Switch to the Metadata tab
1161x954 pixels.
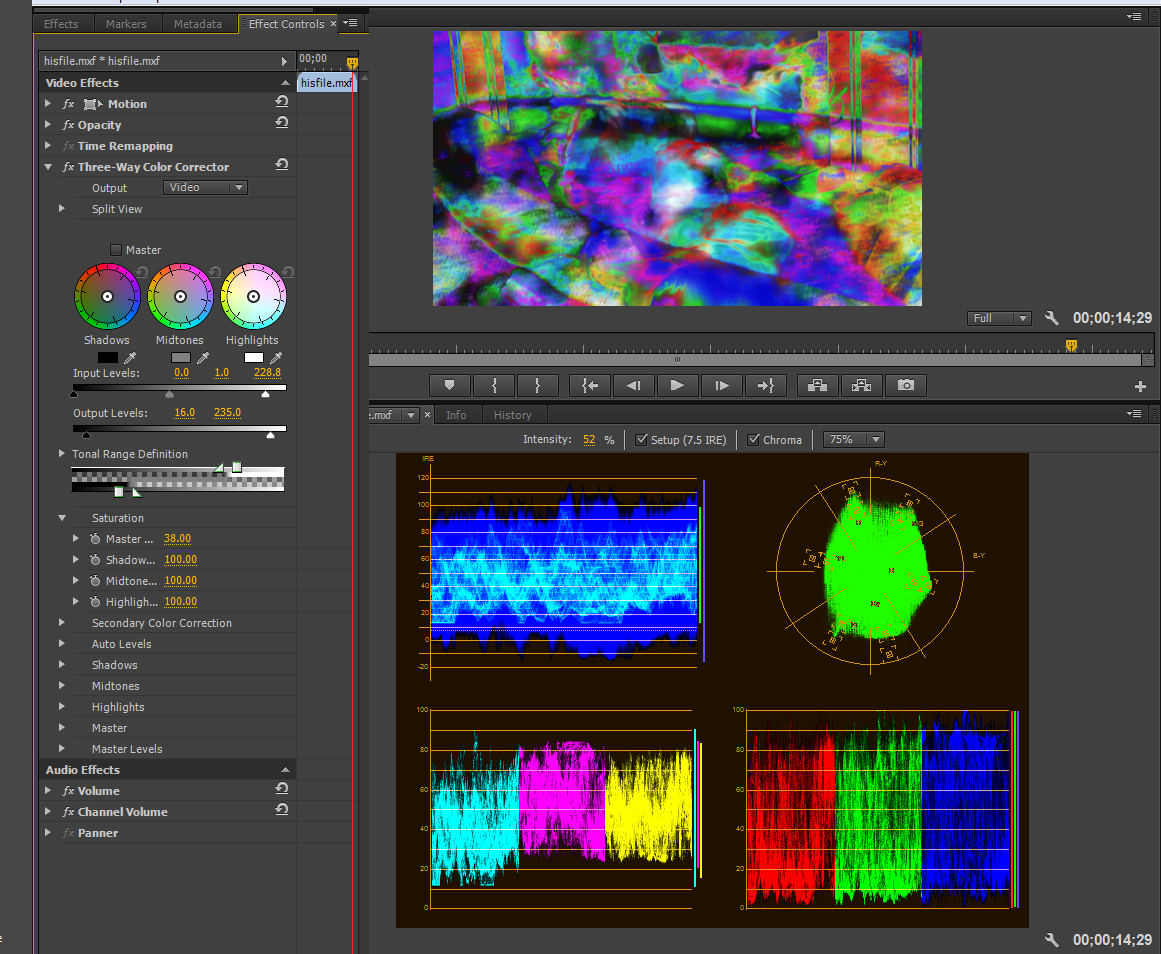pos(197,24)
